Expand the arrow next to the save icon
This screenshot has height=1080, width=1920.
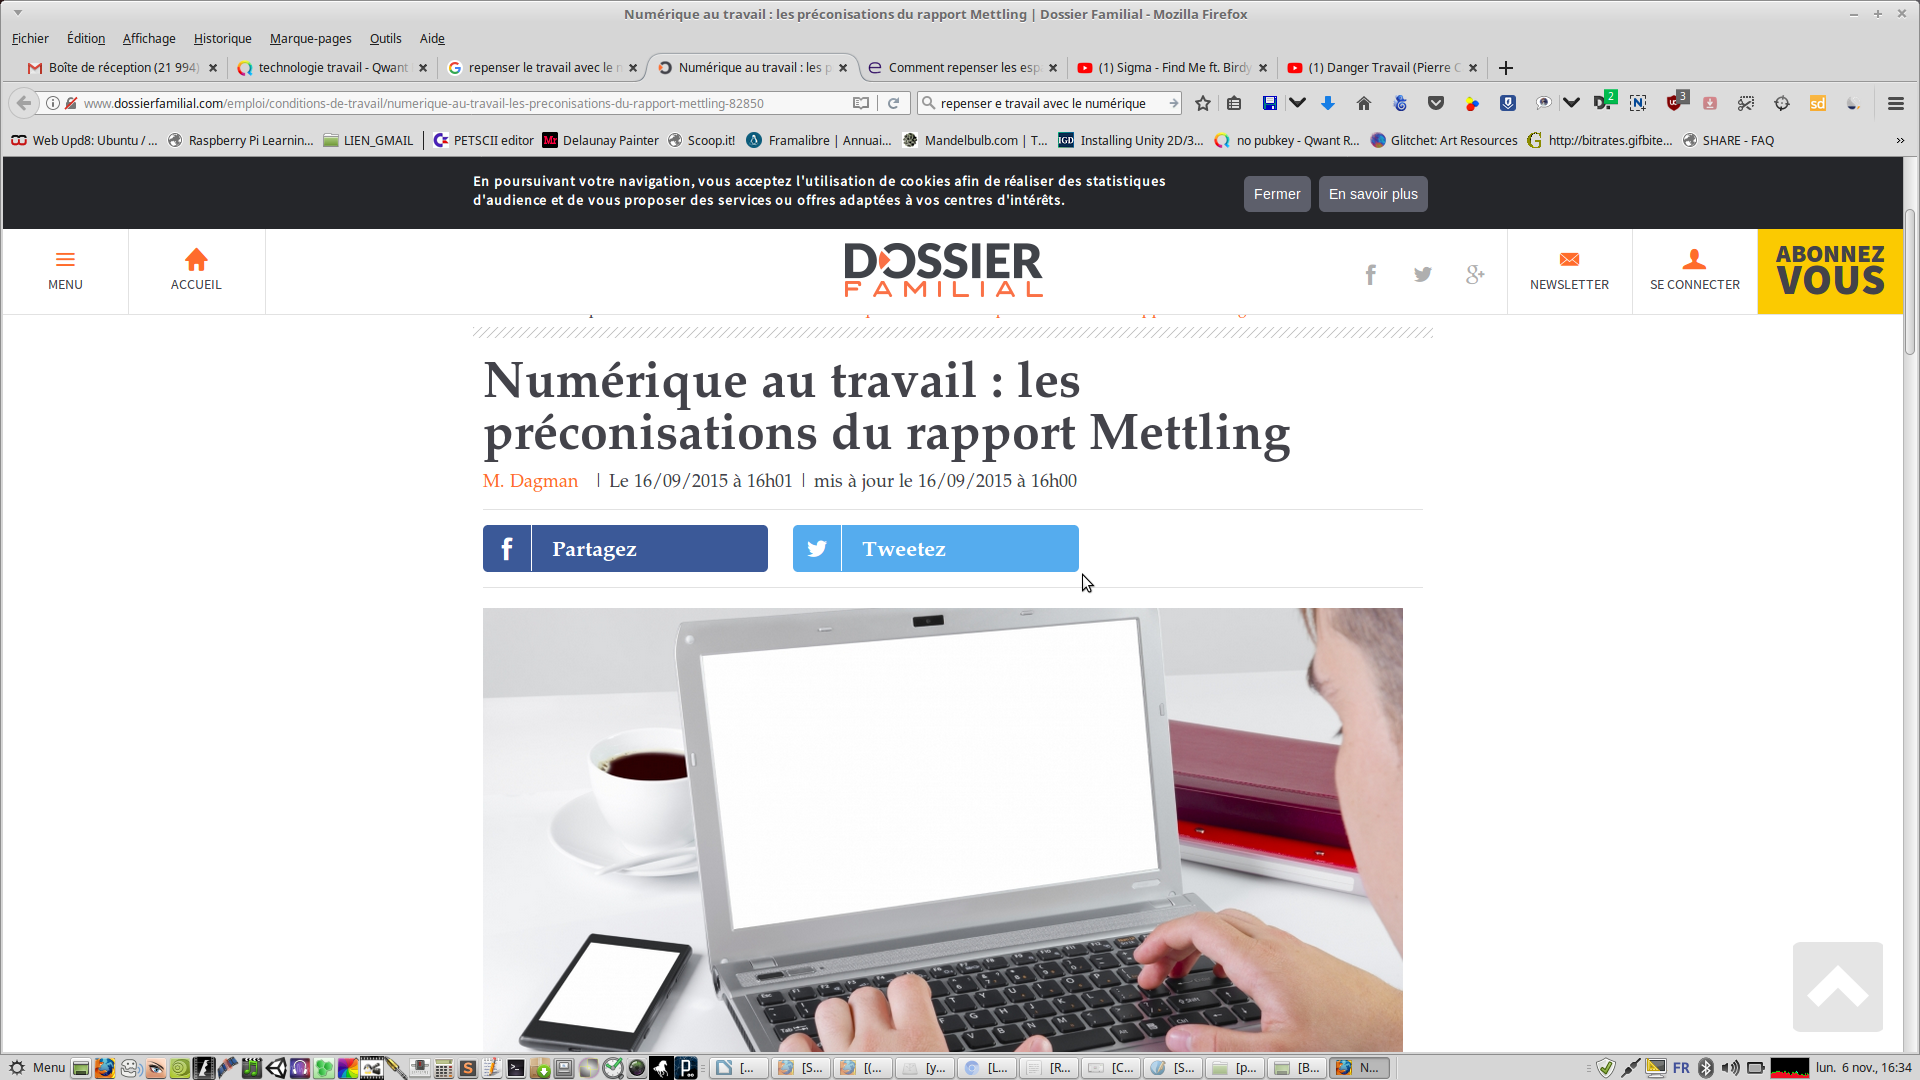[x=1297, y=103]
